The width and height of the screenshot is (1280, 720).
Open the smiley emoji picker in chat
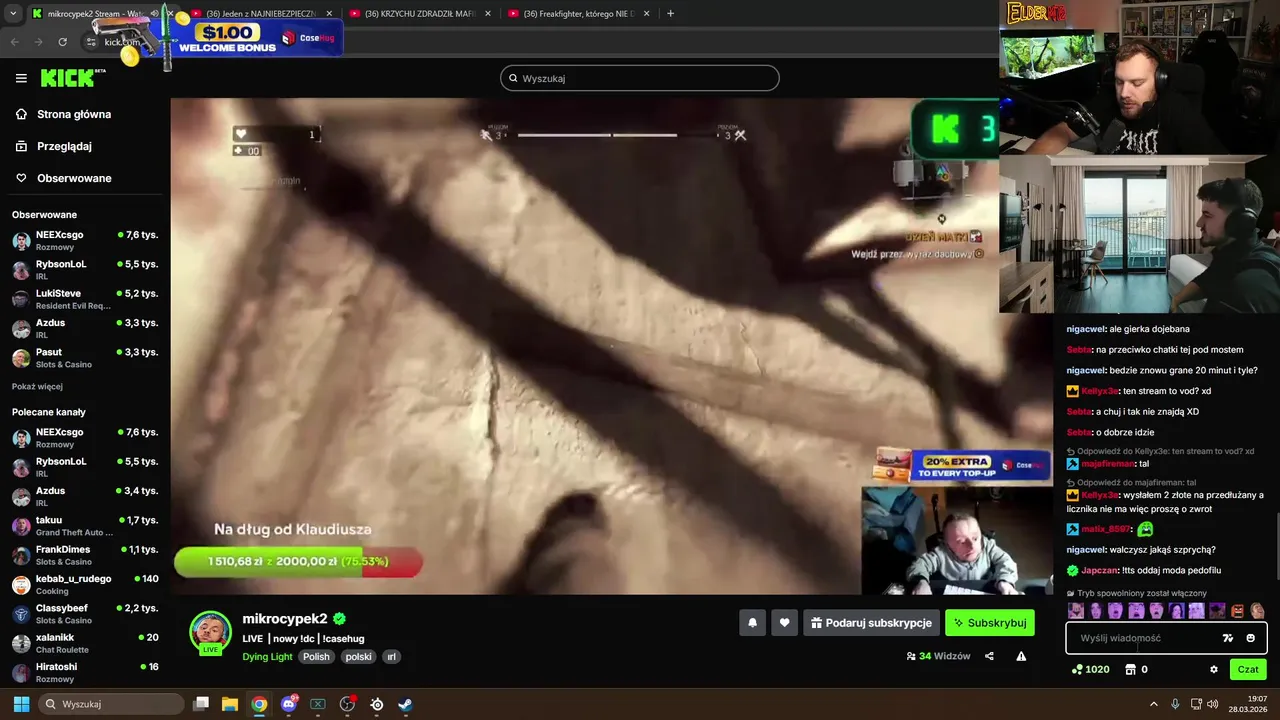[1250, 638]
